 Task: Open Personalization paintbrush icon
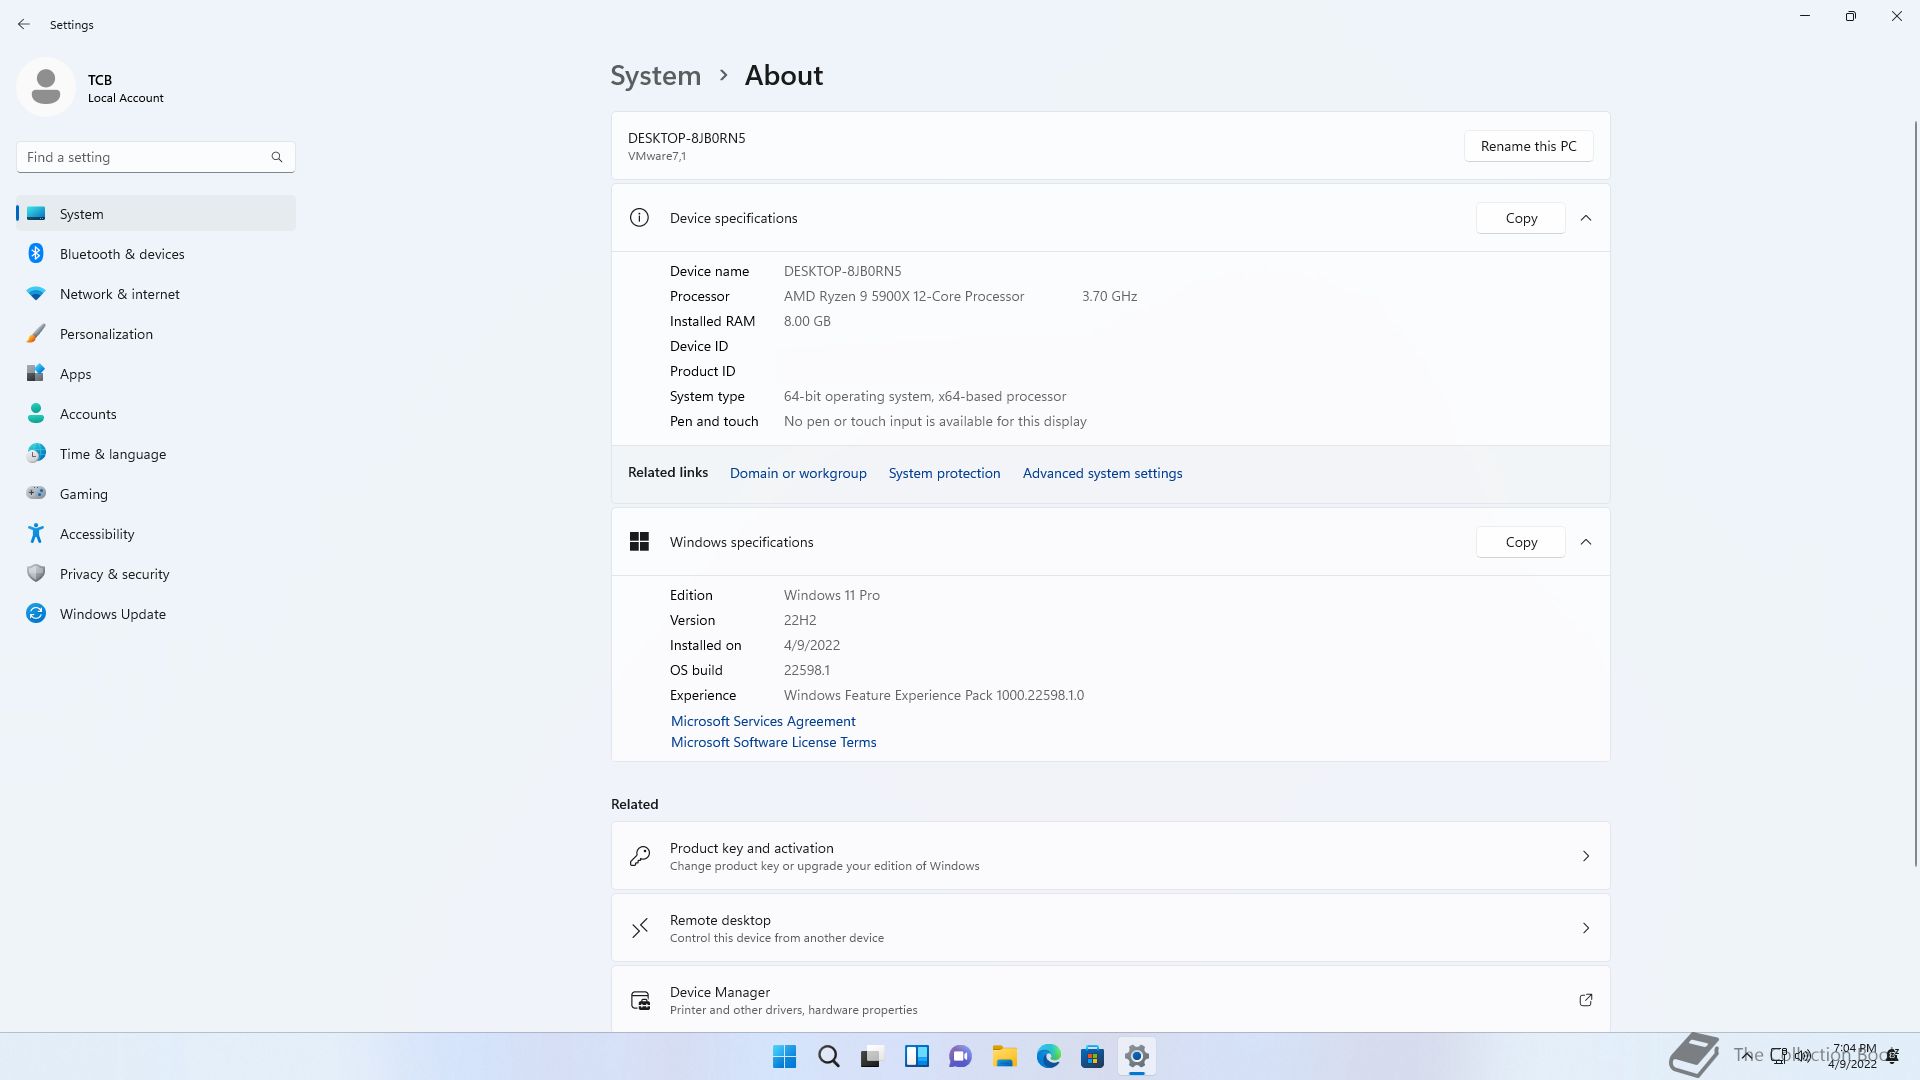(x=36, y=334)
